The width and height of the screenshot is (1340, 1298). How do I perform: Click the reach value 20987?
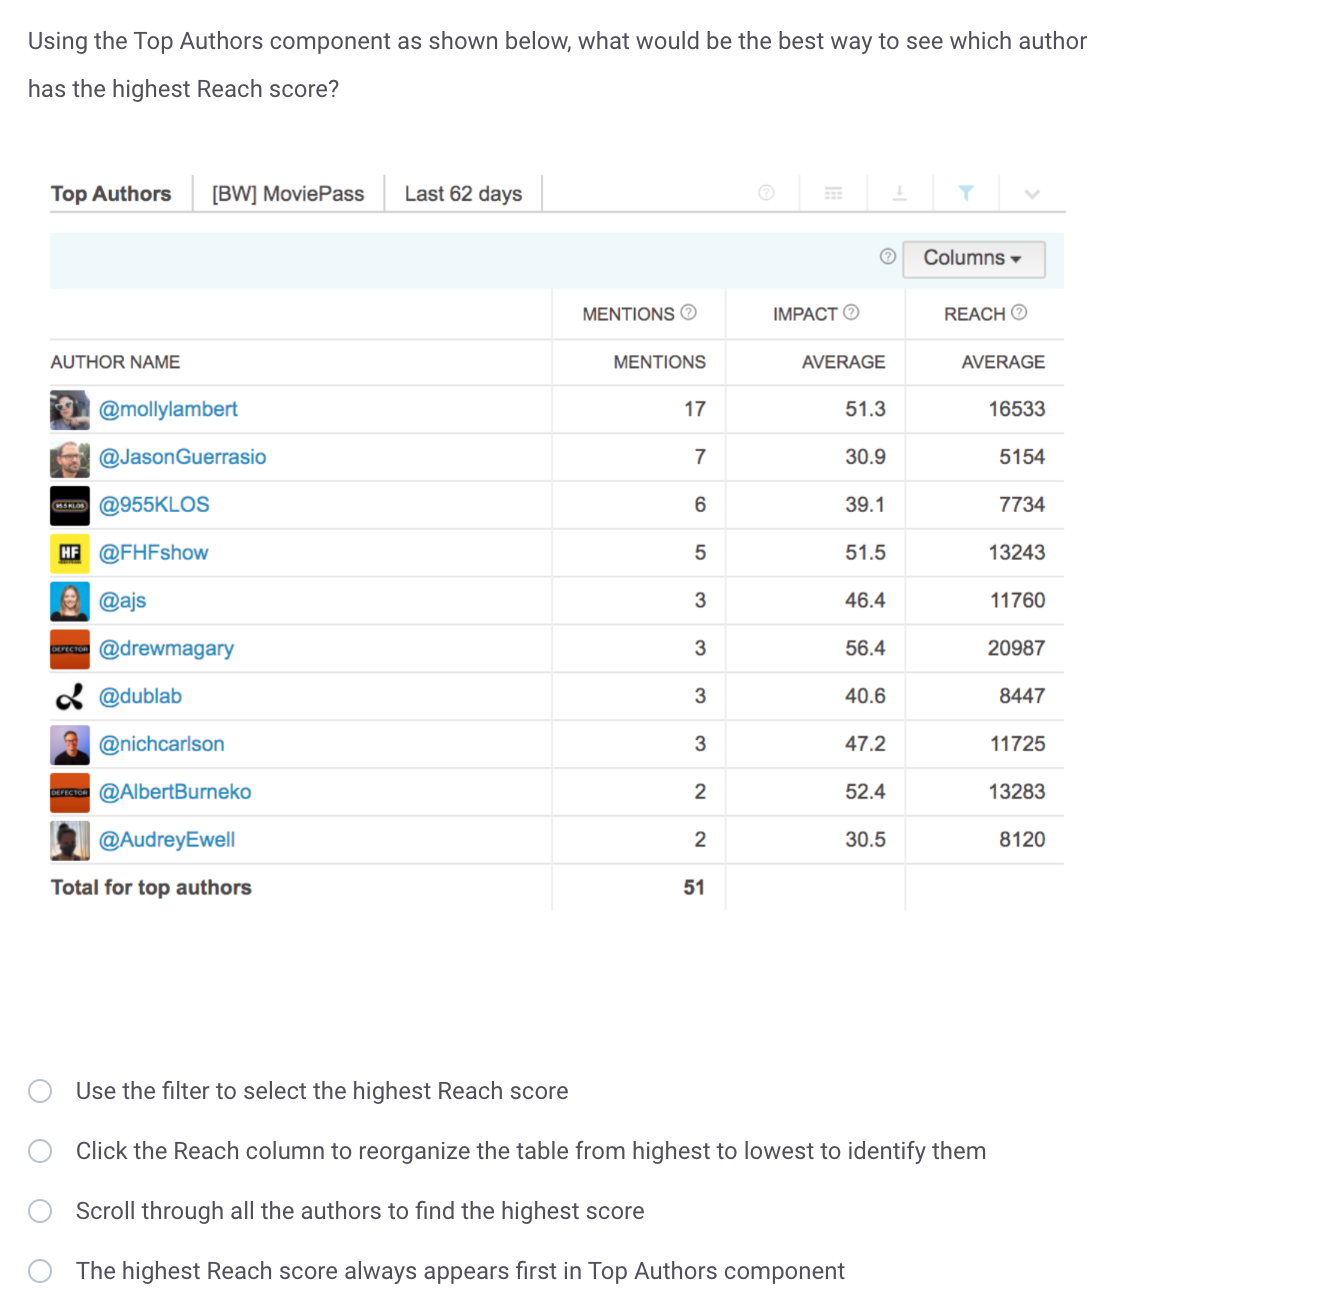1016,648
